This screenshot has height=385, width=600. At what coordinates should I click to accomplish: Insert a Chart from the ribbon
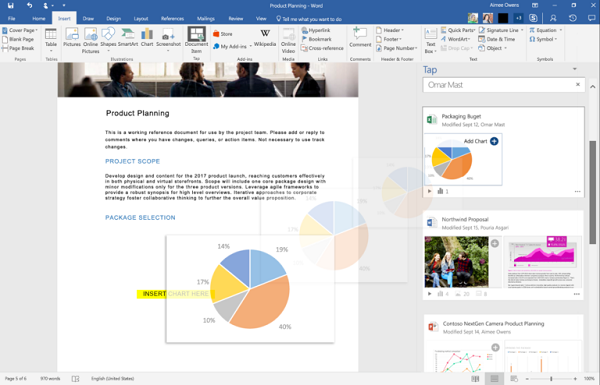(147, 38)
